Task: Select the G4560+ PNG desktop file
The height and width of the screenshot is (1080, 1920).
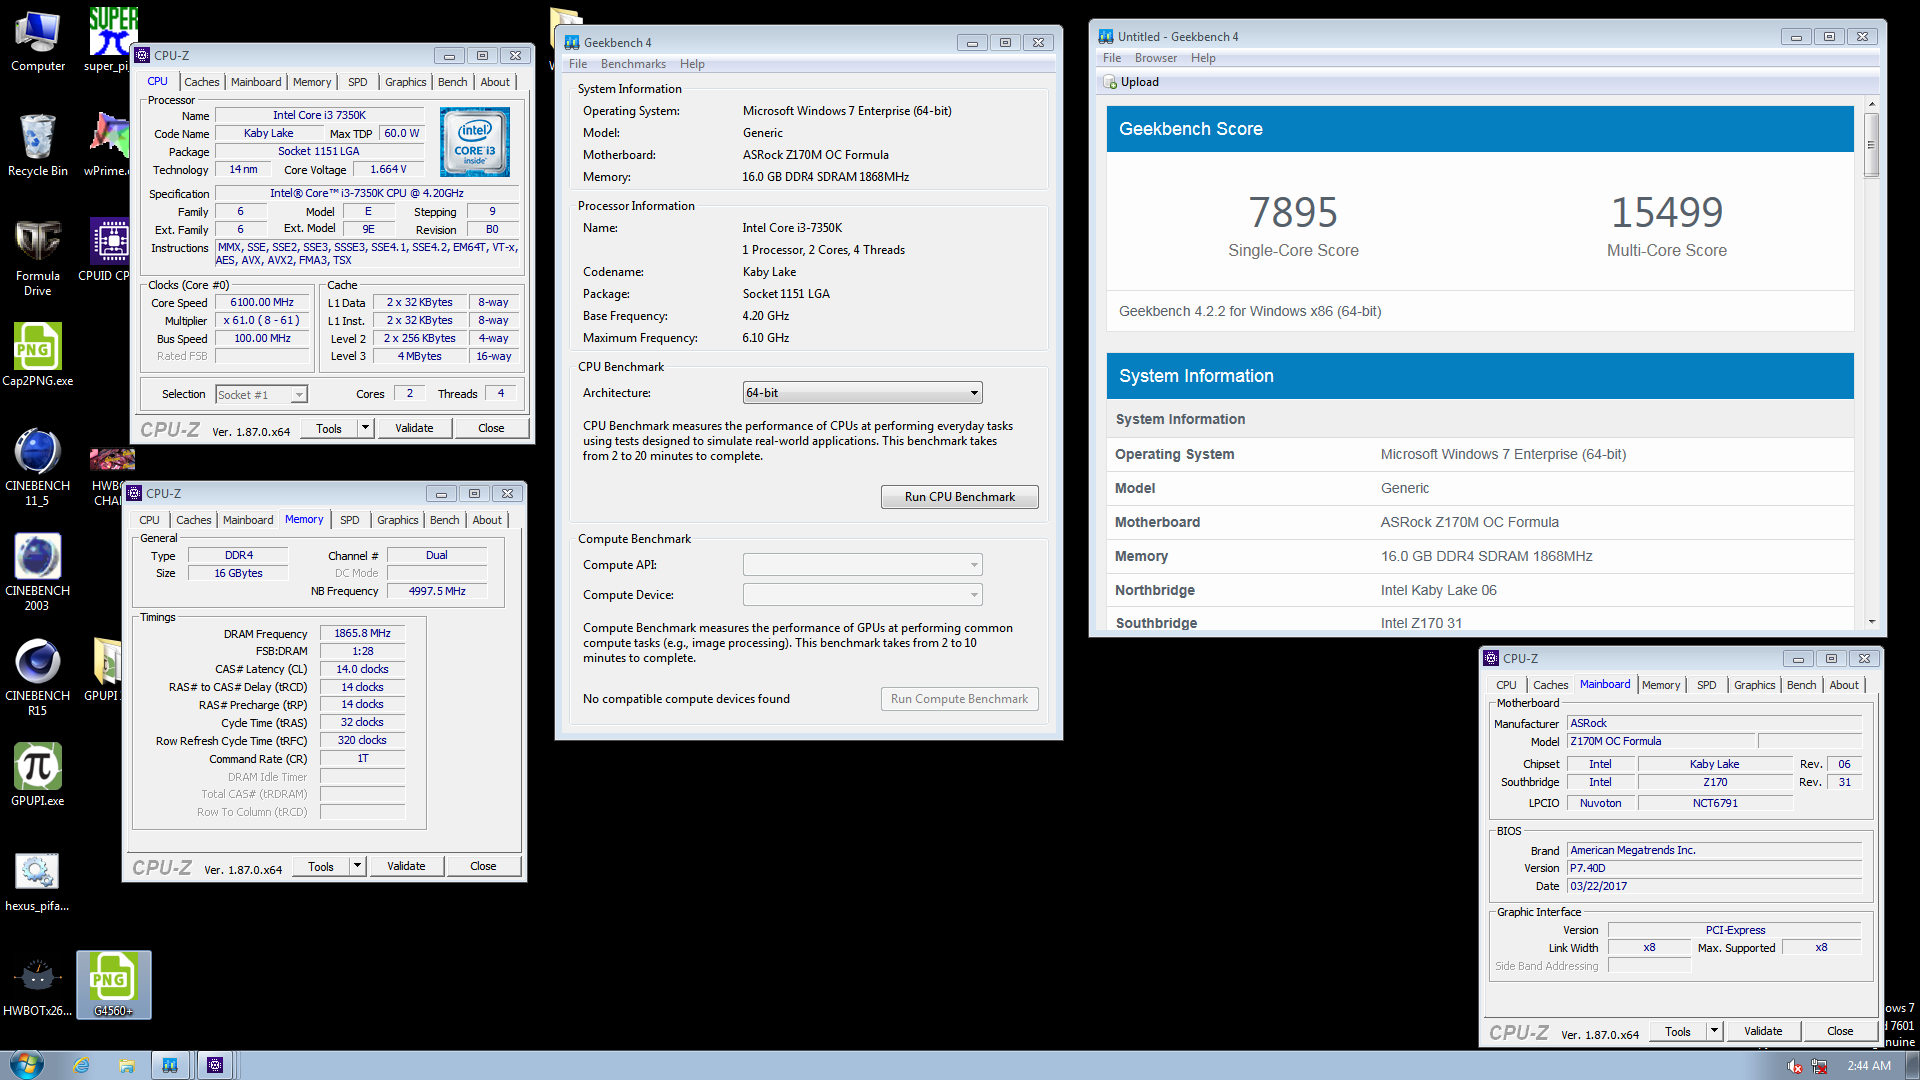Action: coord(114,985)
